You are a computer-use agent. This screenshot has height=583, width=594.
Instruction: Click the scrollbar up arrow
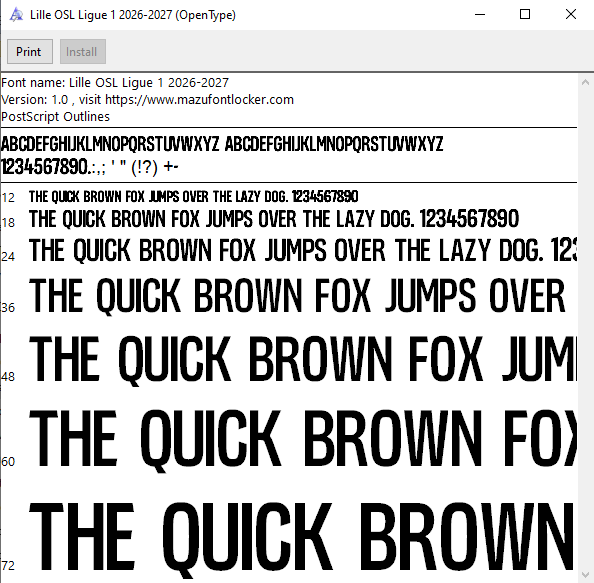[x=585, y=82]
